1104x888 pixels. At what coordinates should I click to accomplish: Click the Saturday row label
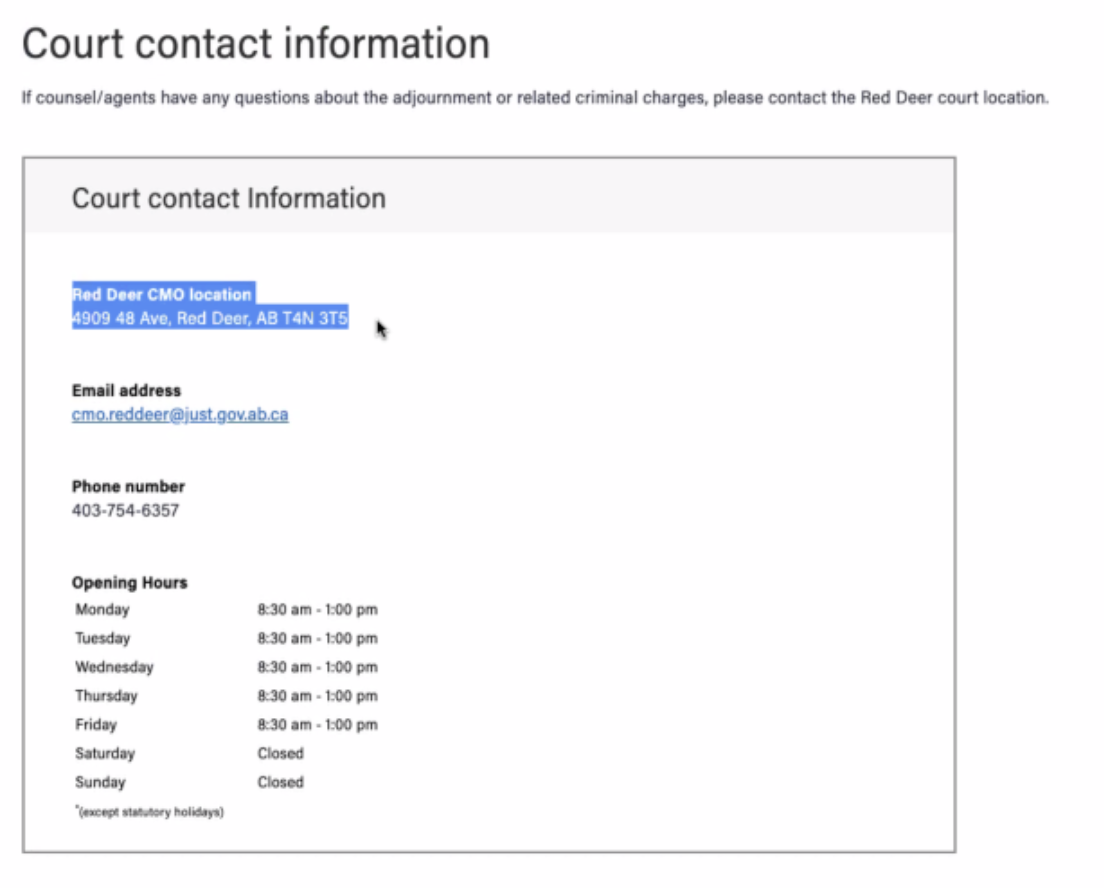pos(104,754)
